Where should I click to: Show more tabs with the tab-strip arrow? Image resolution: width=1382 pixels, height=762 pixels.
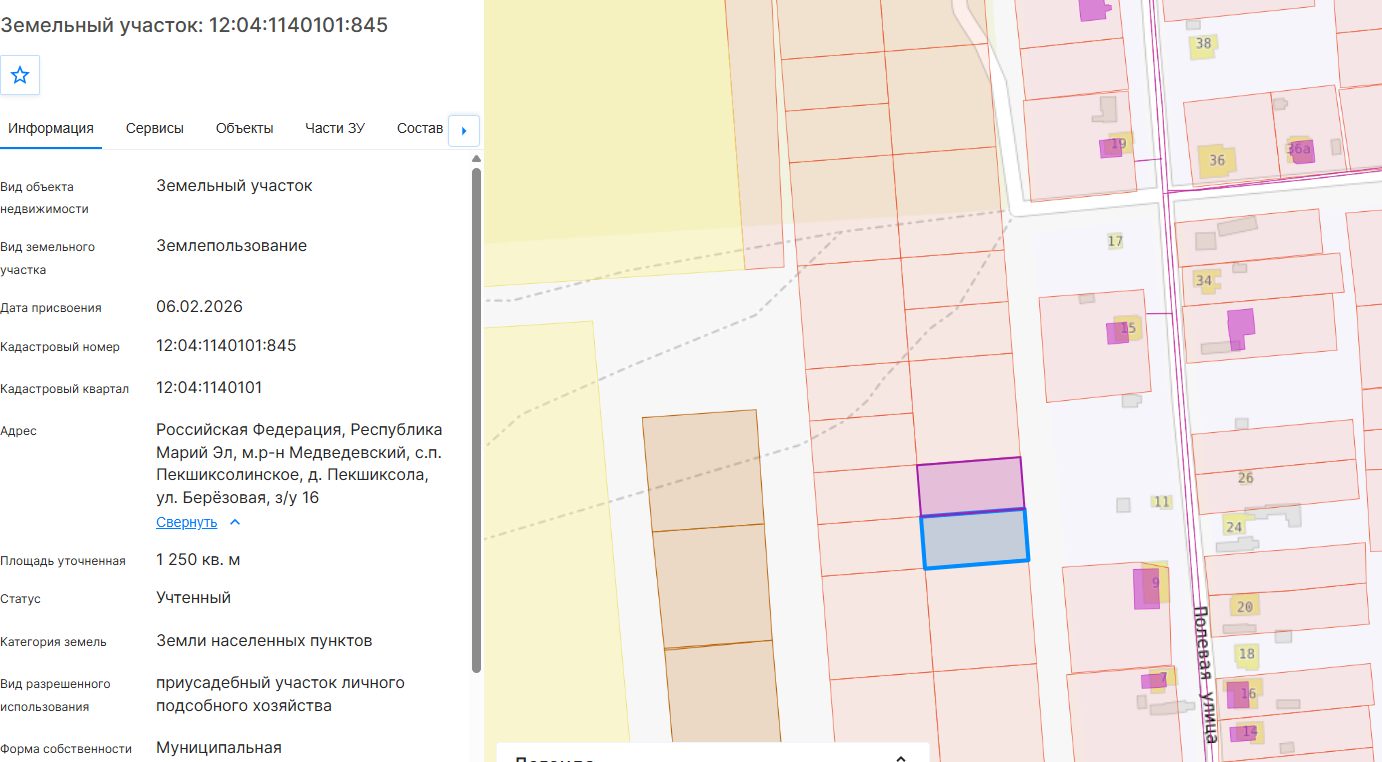click(464, 130)
